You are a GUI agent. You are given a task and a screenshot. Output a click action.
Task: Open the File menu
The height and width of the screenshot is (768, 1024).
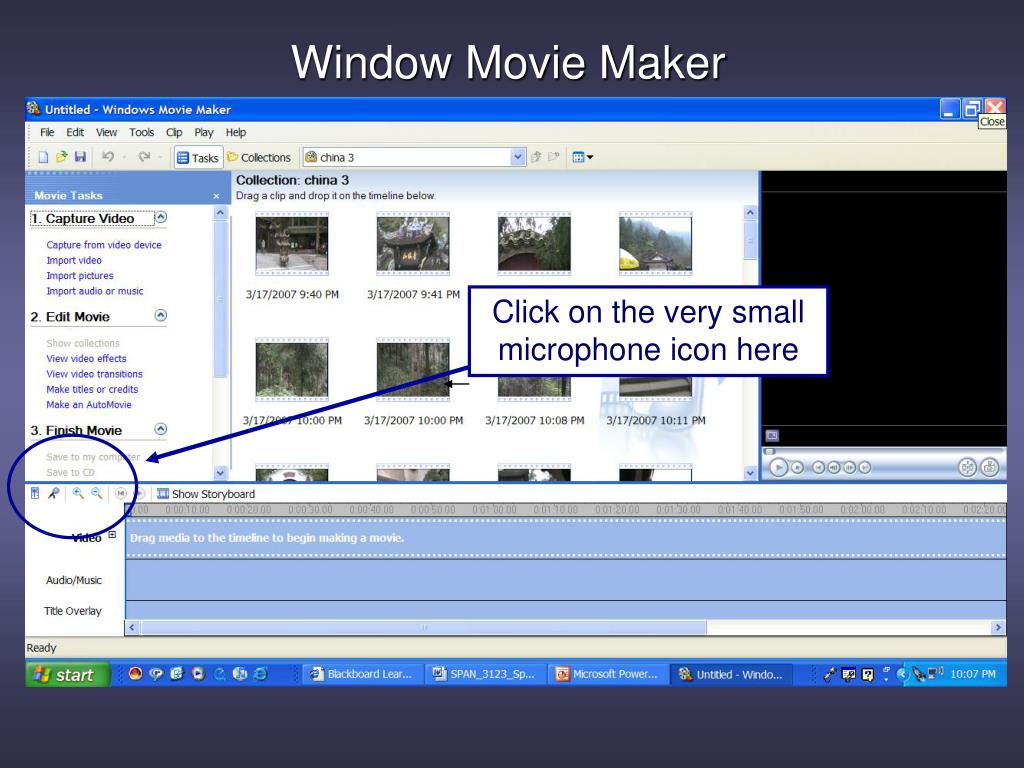(x=47, y=133)
